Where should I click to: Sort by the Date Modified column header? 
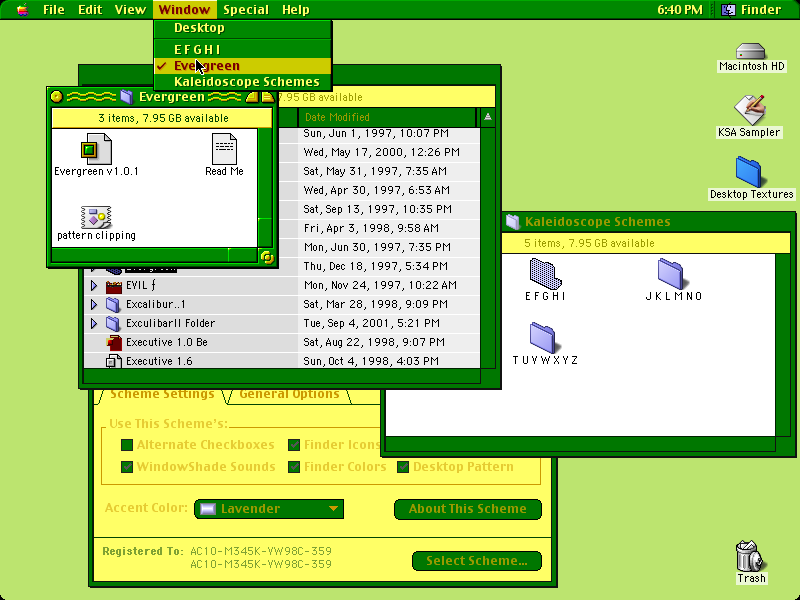387,117
